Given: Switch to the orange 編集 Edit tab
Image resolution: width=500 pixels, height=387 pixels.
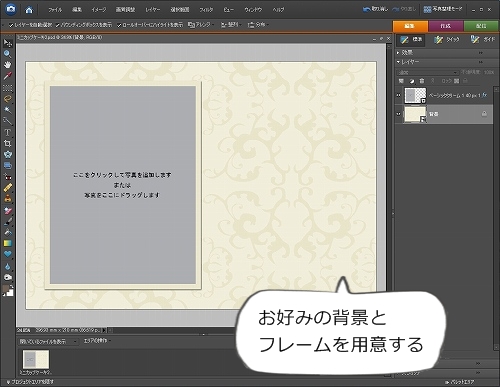Looking at the screenshot, I should pyautogui.click(x=410, y=26).
